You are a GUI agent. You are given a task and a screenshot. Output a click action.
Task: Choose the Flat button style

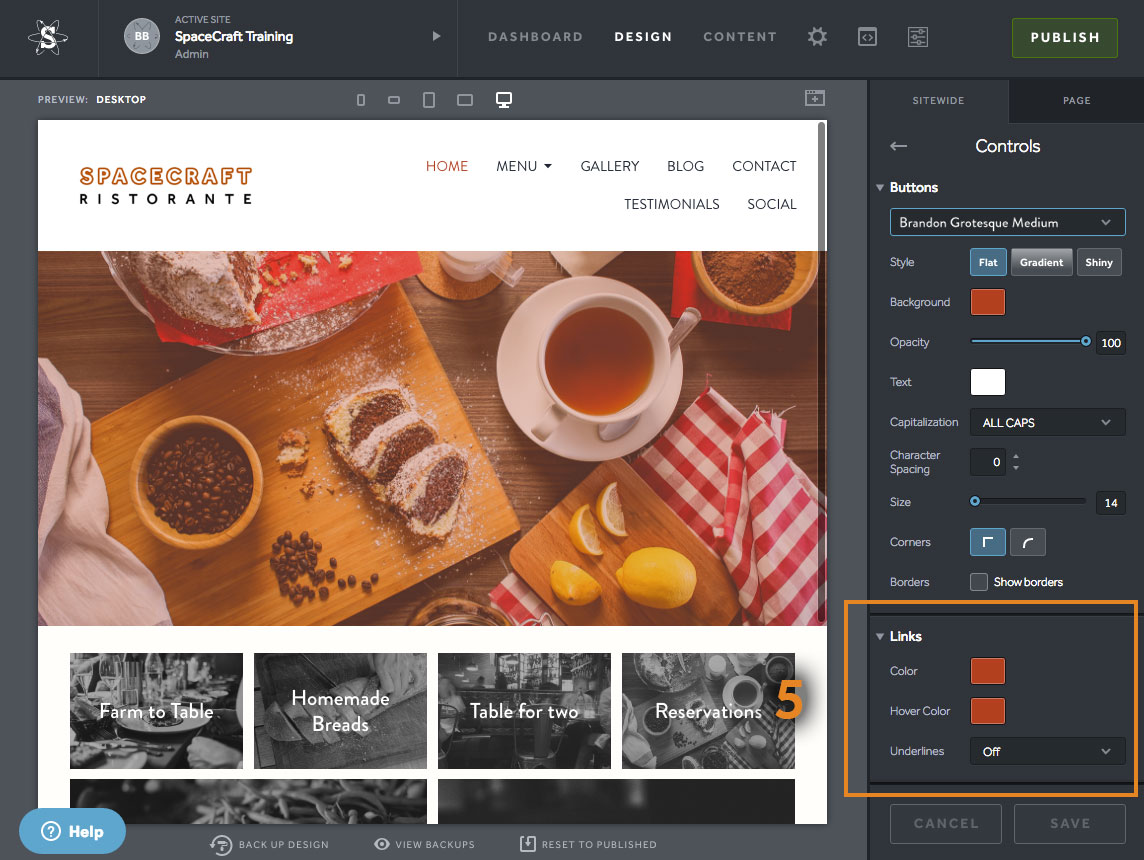point(988,263)
